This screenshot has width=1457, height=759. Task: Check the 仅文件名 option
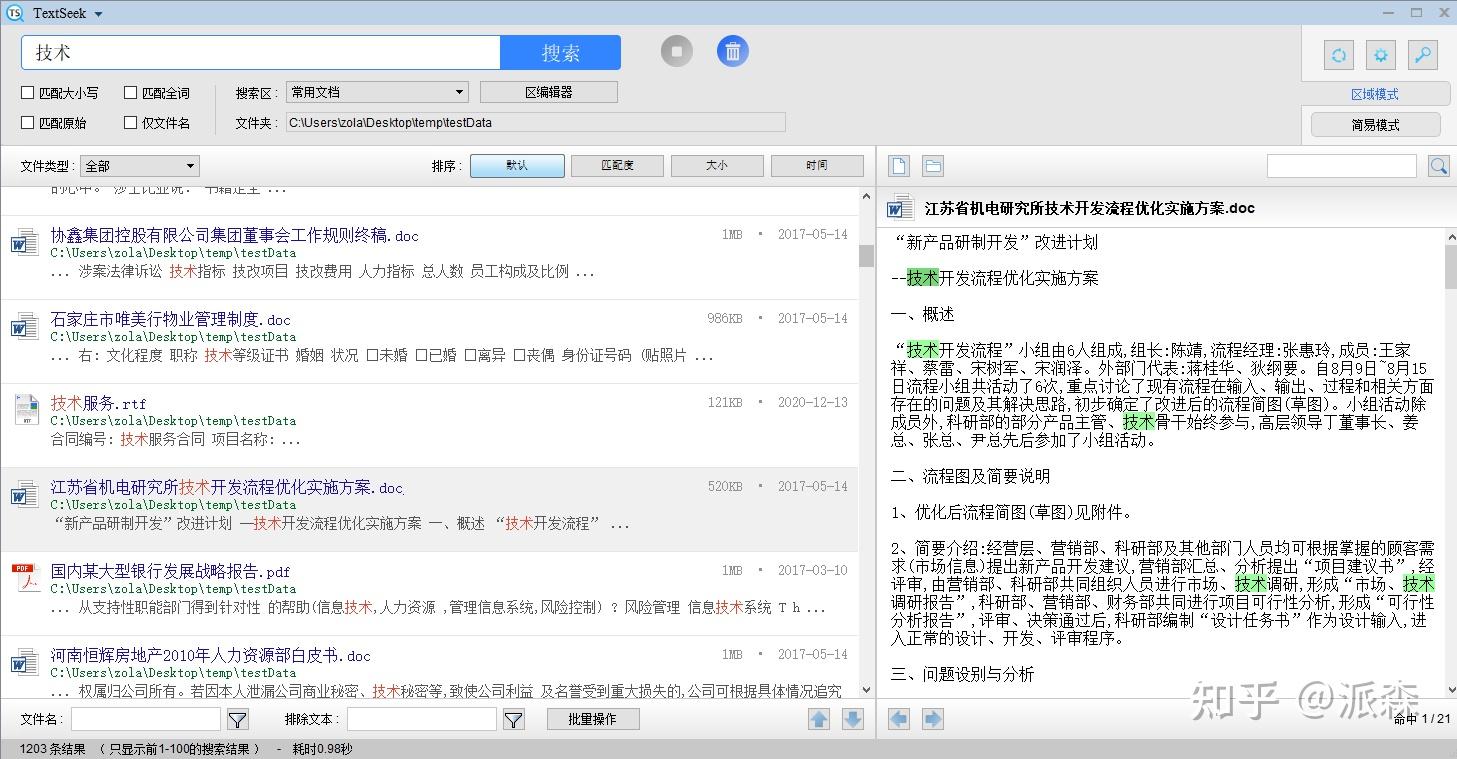tap(131, 122)
